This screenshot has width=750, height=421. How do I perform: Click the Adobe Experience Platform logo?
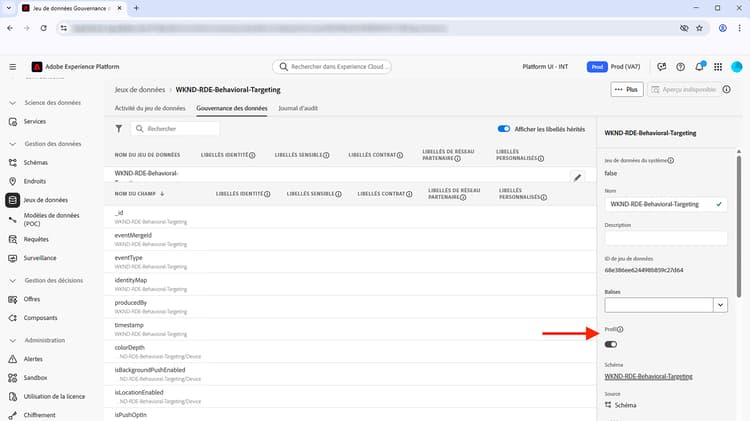point(37,66)
